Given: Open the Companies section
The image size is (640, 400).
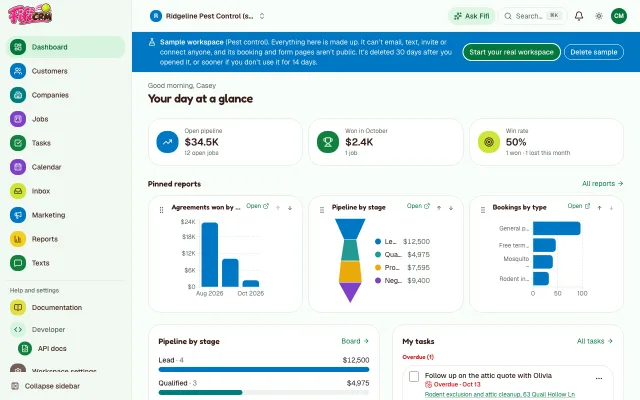Looking at the screenshot, I should tap(65, 95).
